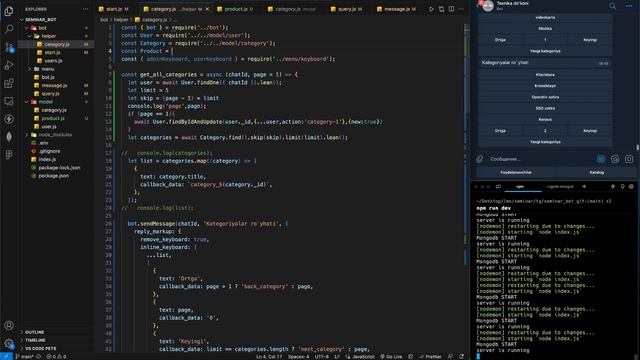Image resolution: width=640 pixels, height=360 pixels.
Task: Open the Extensions view
Action: 9,83
